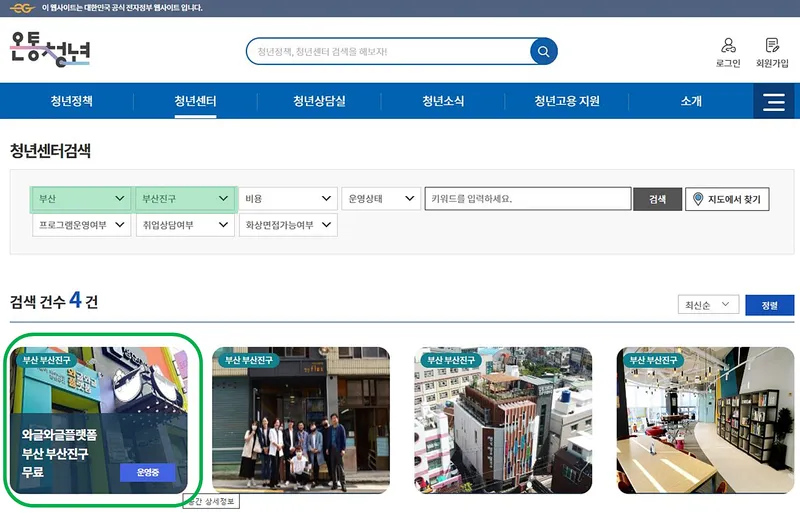Viewport: 800px width, 513px height.
Task: Click the 지도에서 찾기 map pin button
Action: click(x=727, y=199)
